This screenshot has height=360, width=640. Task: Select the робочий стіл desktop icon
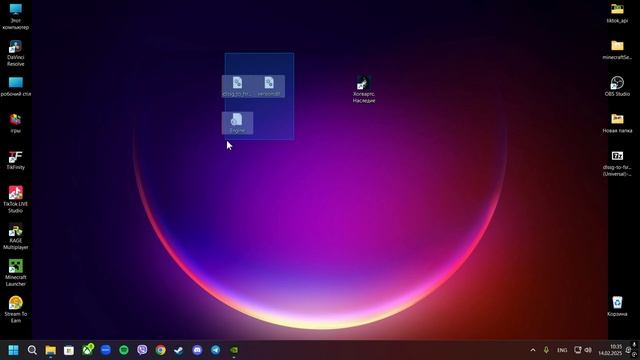[16, 87]
